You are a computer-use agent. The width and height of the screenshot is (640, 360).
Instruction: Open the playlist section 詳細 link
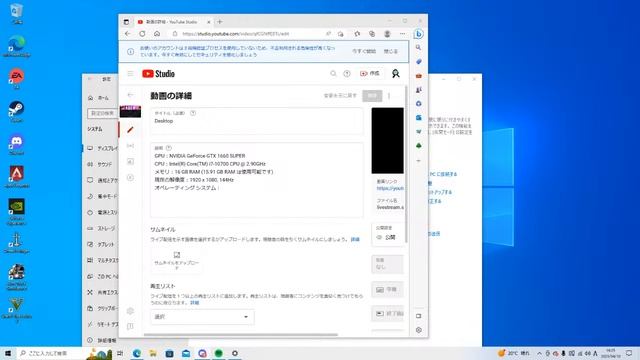pyautogui.click(x=195, y=303)
